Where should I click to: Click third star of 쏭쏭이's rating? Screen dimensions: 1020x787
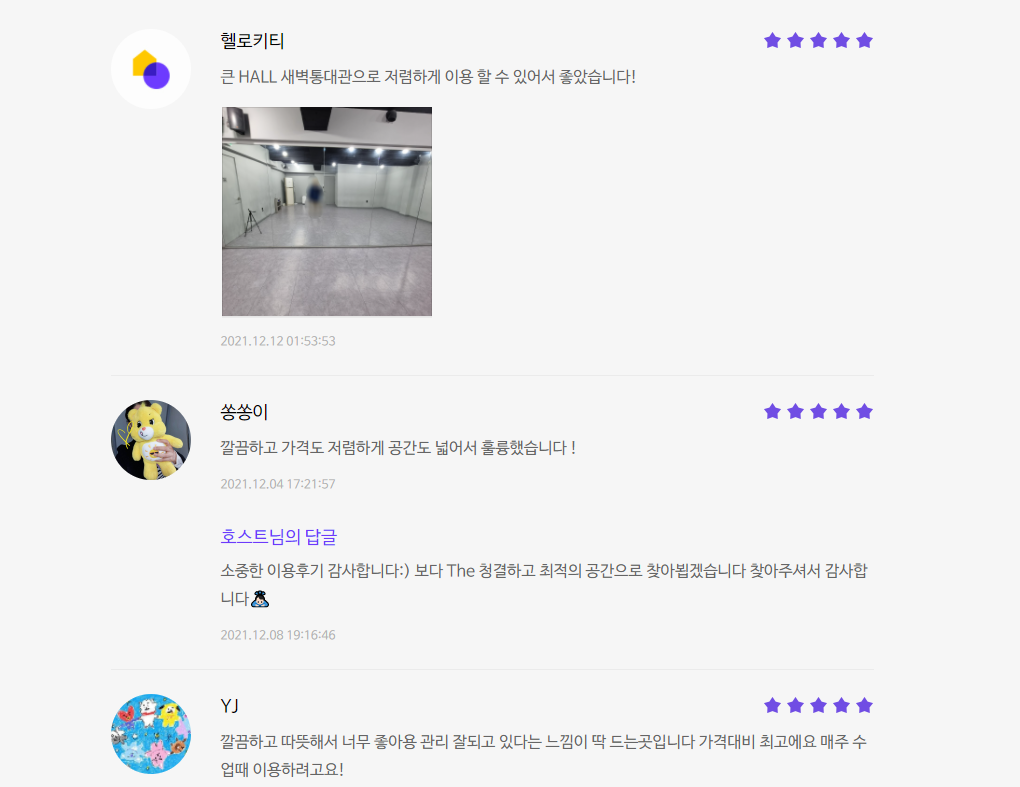click(818, 411)
